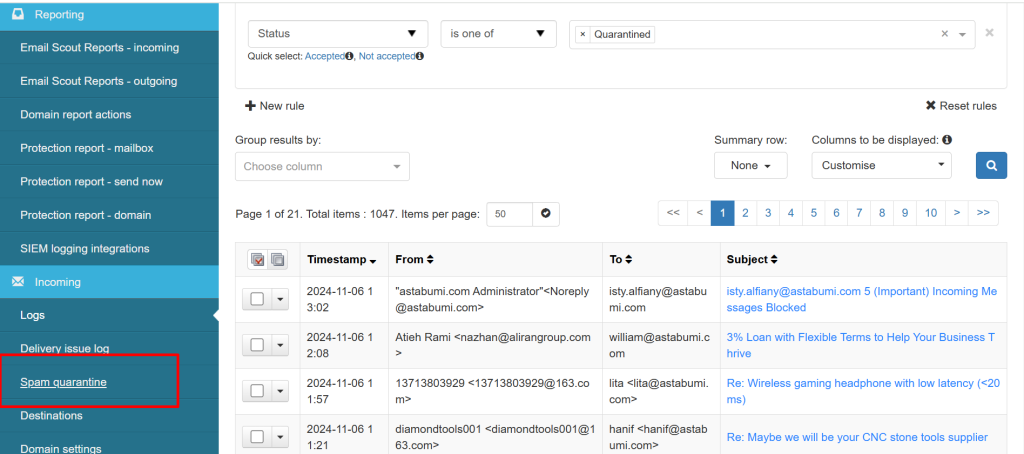Expand the 'is one of' operator dropdown
1024x454 pixels.
pos(498,34)
